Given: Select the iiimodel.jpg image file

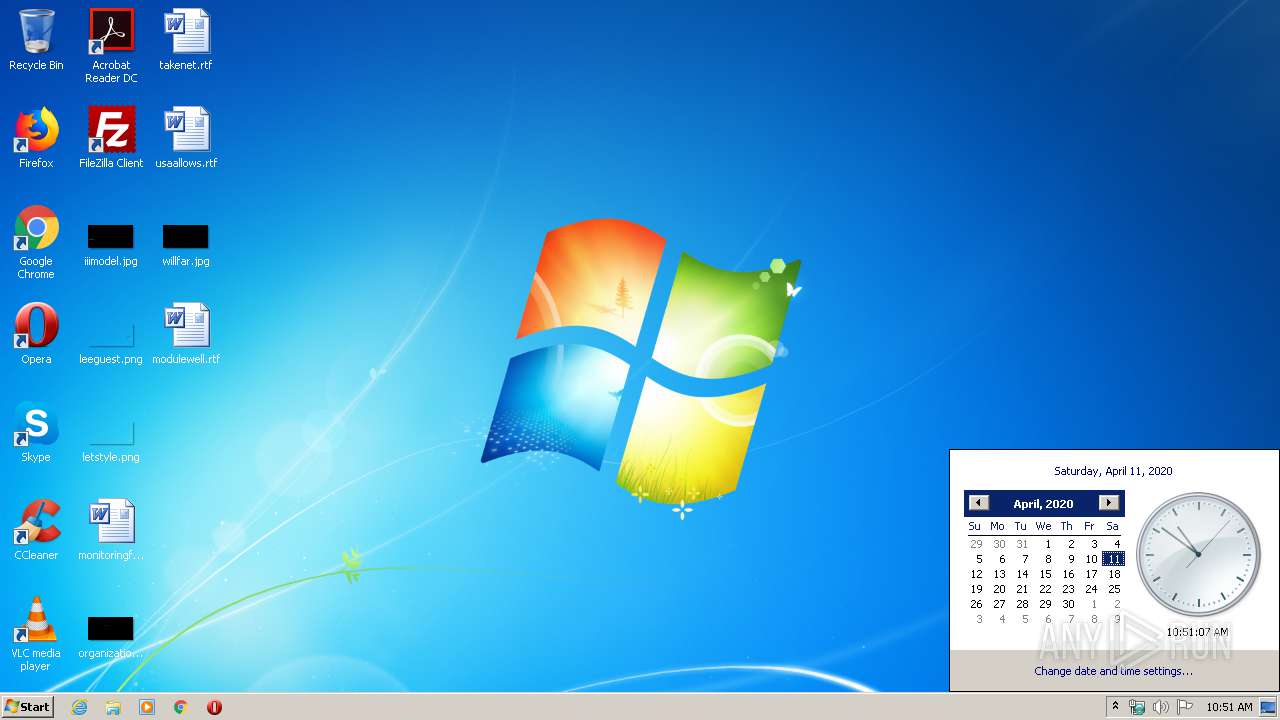Looking at the screenshot, I should pyautogui.click(x=111, y=245).
